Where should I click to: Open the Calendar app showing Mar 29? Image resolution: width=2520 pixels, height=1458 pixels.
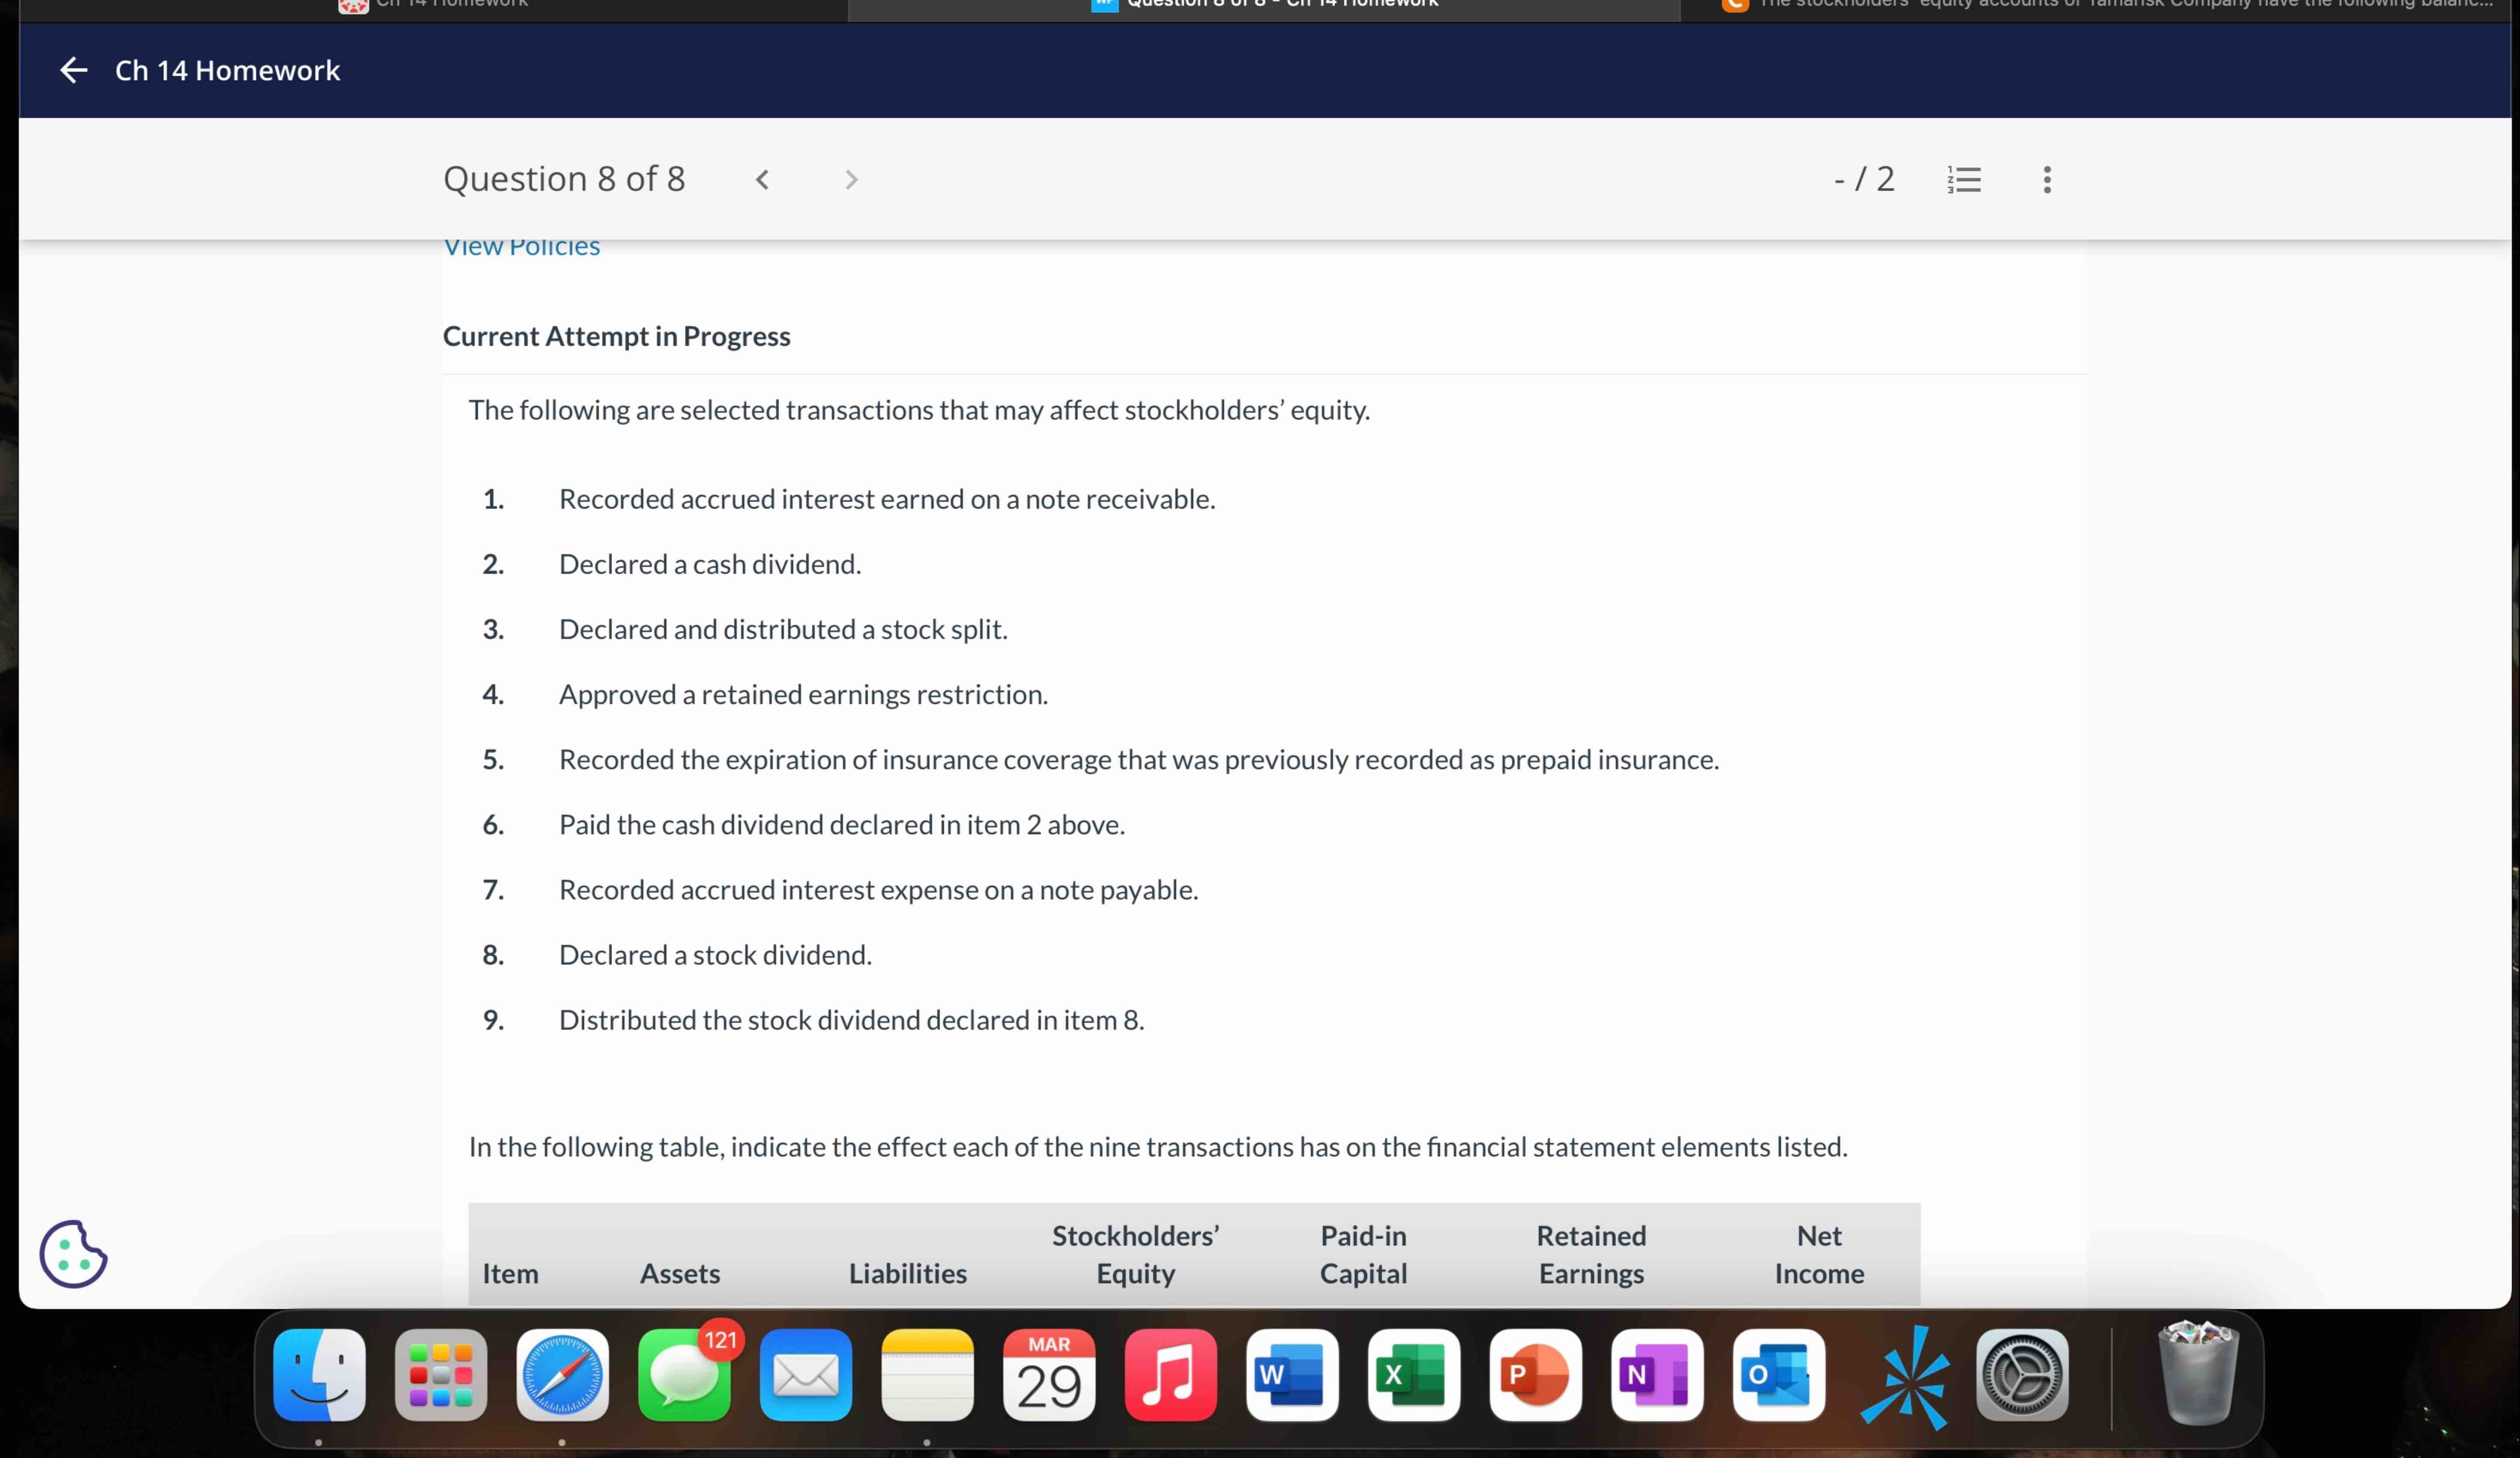pyautogui.click(x=1048, y=1374)
